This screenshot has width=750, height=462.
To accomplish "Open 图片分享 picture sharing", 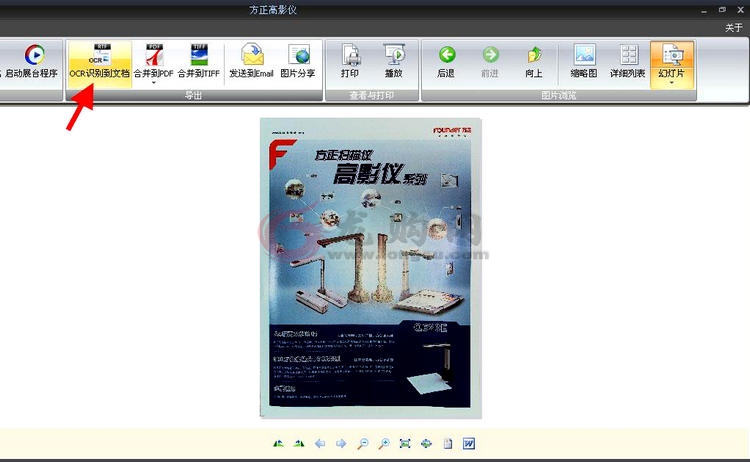I will 298,60.
